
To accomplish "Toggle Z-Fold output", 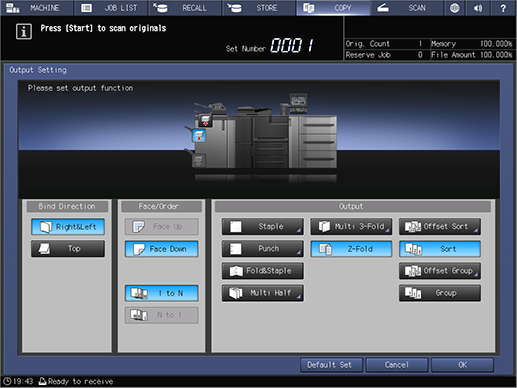I will 351,249.
